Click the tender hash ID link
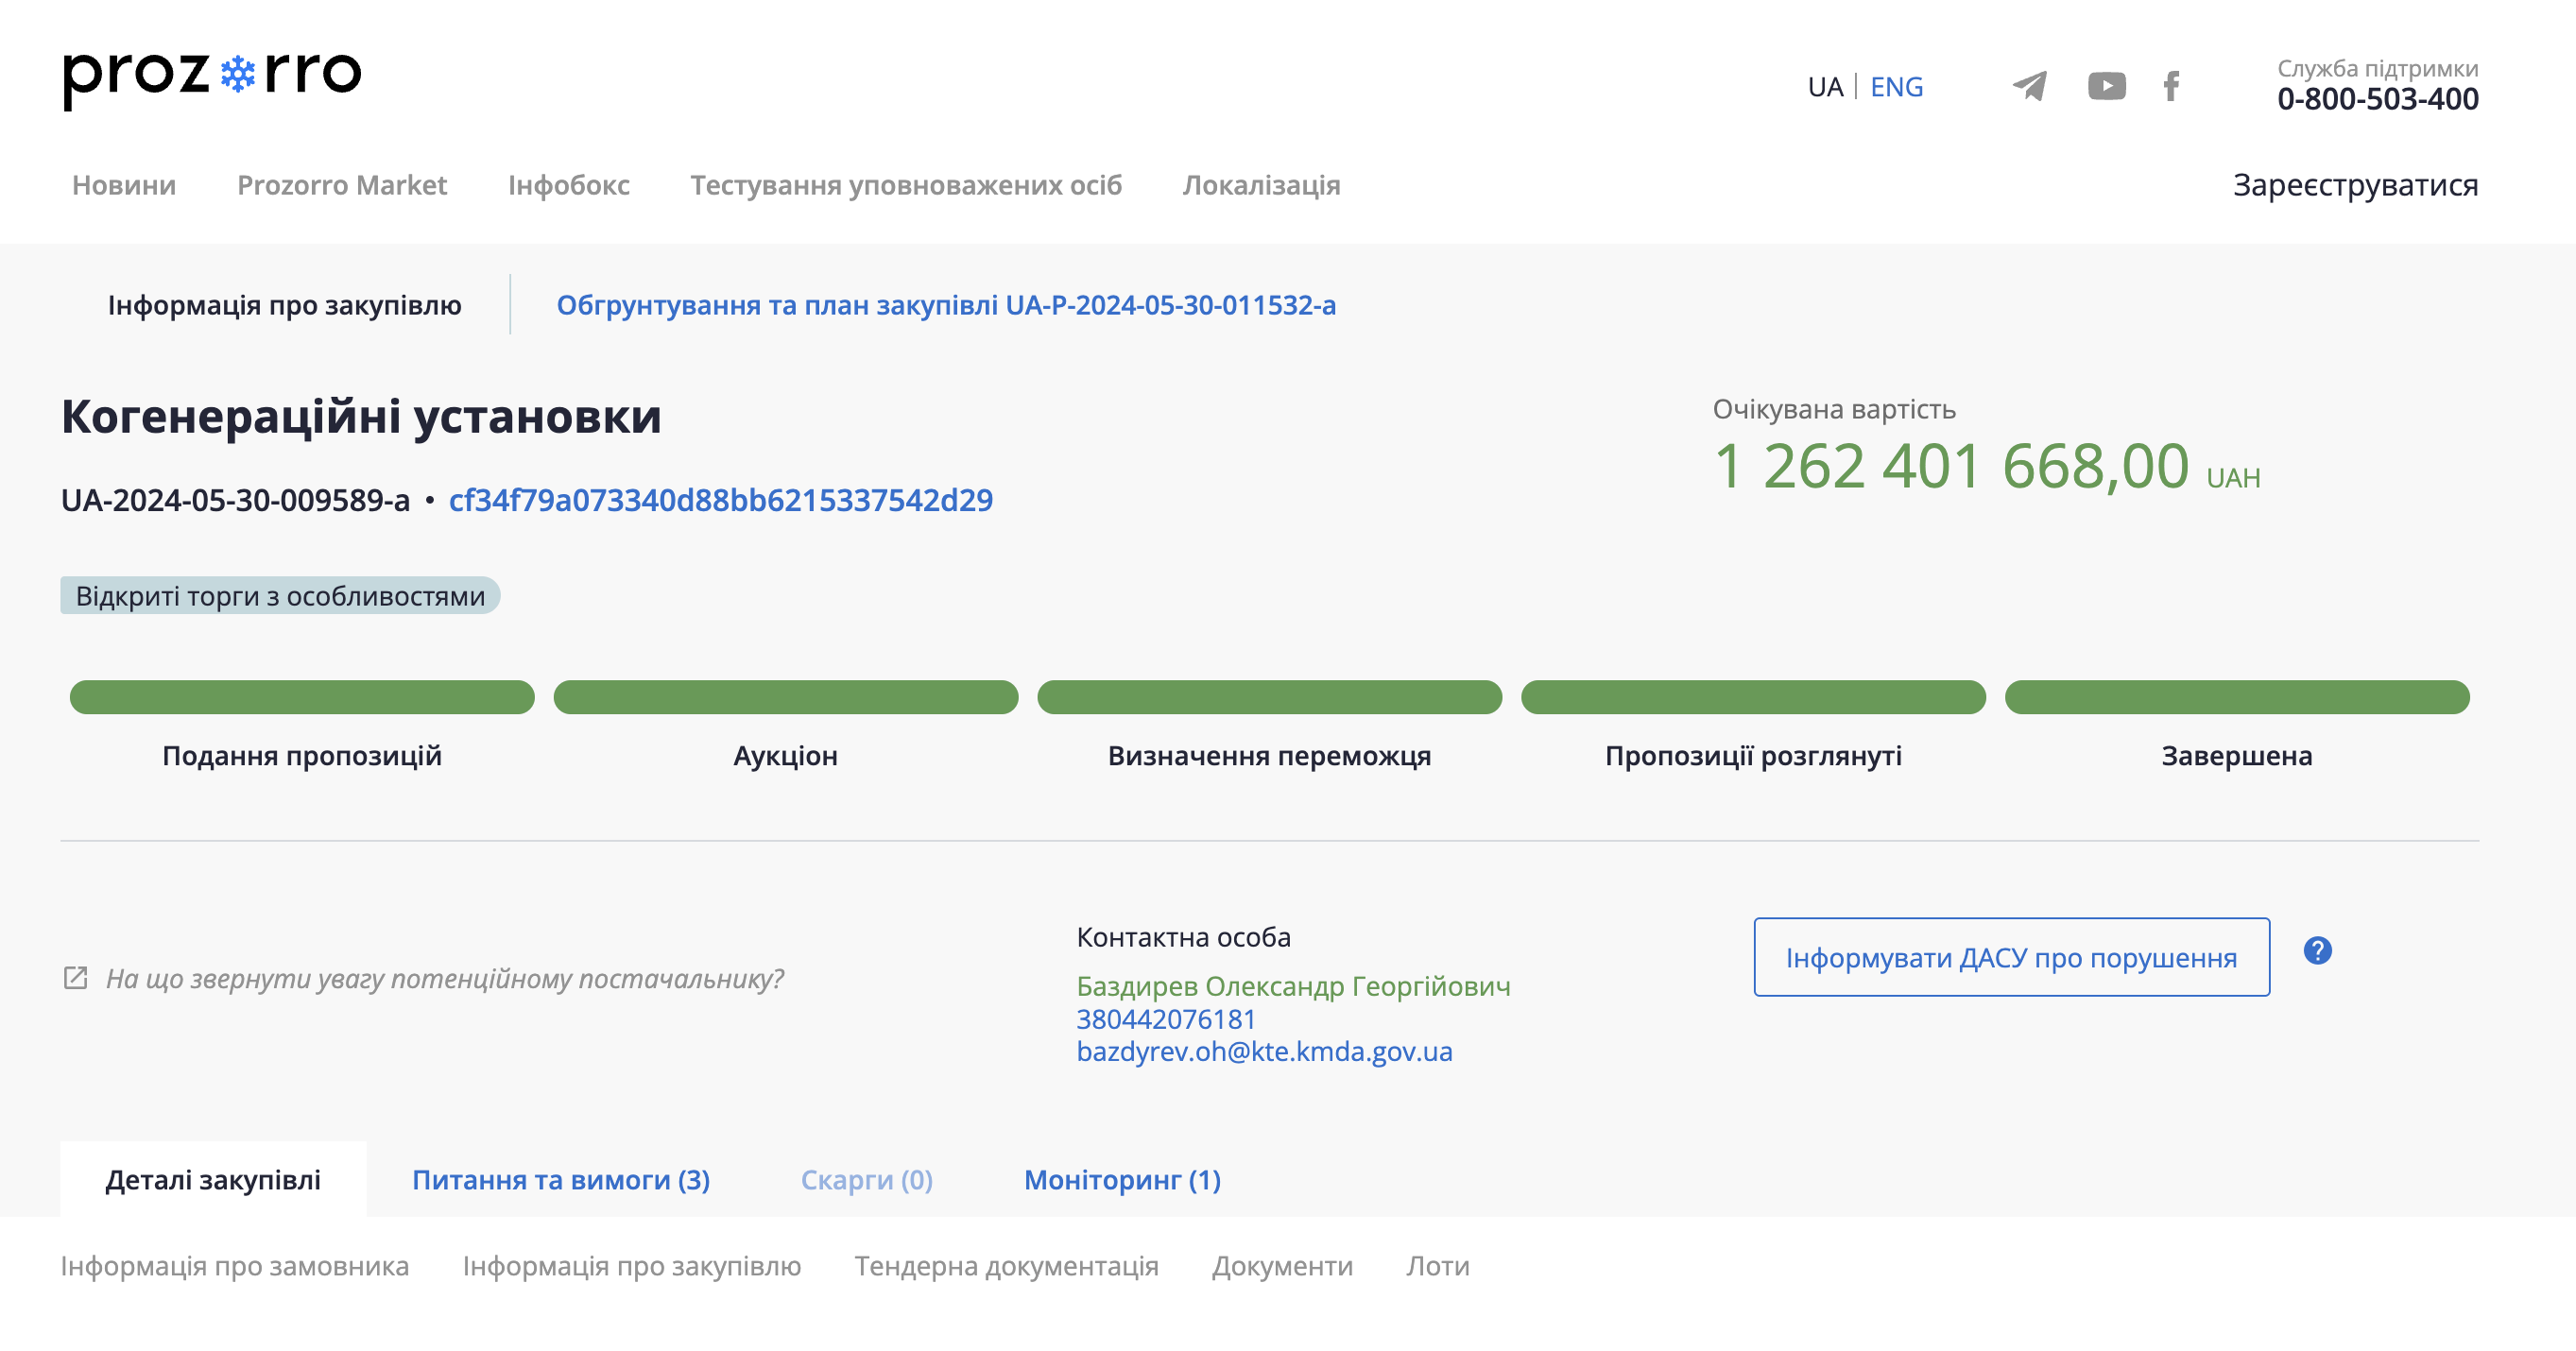Viewport: 2576px width, 1351px height. 720,499
